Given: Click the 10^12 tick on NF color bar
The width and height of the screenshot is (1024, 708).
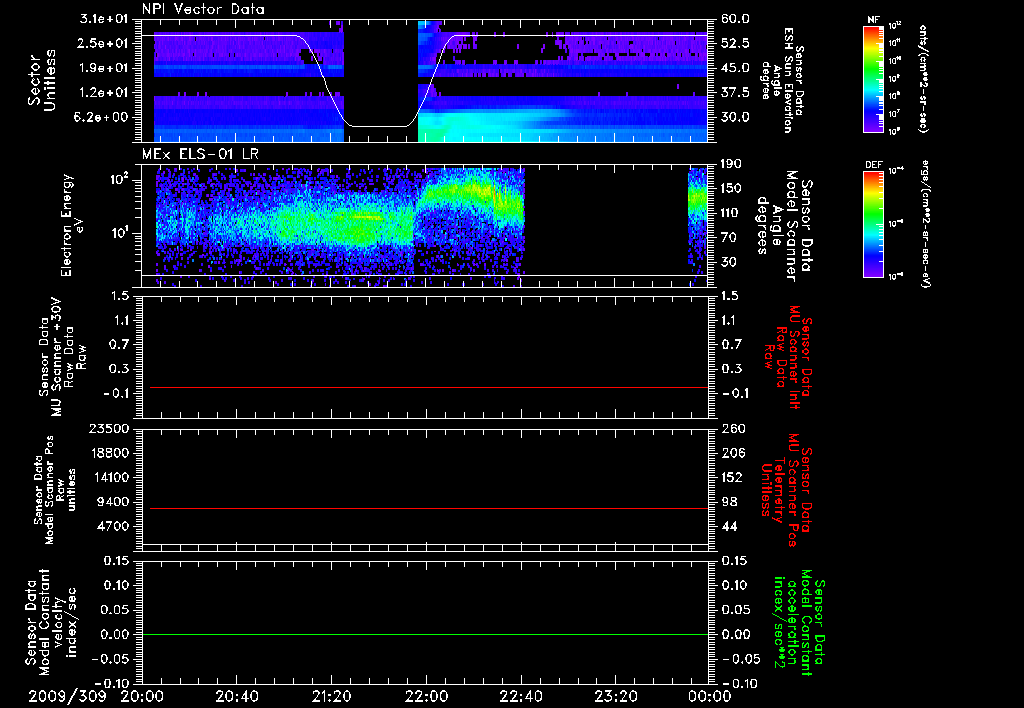Looking at the screenshot, I should [x=895, y=26].
